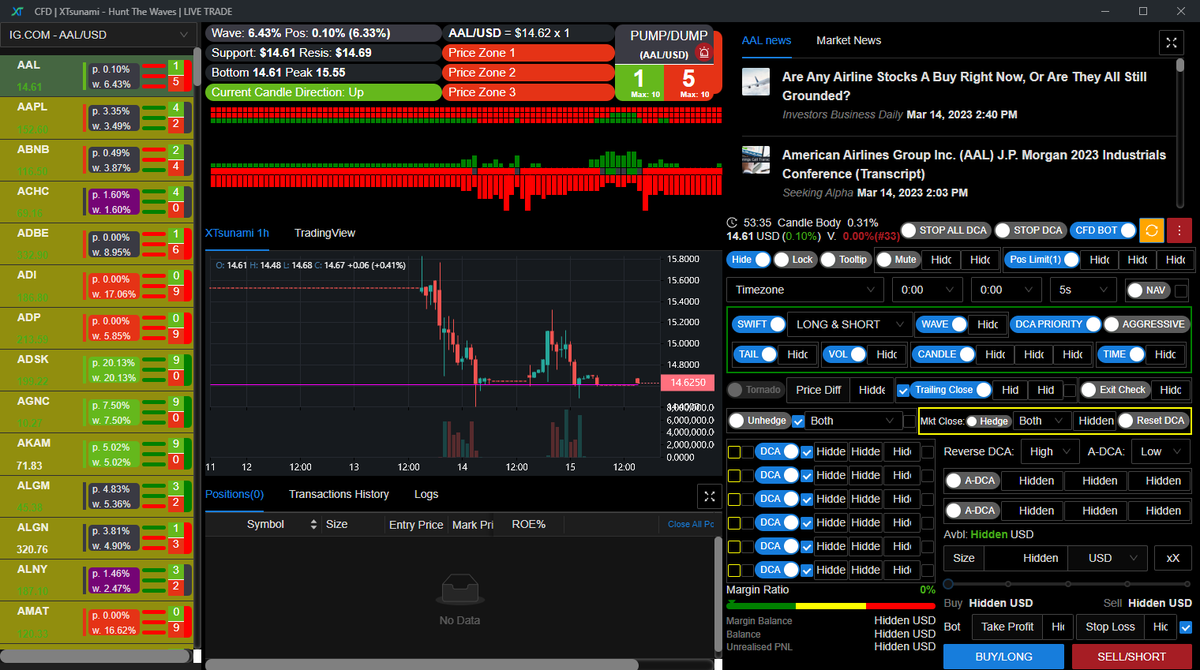Open the 5s interval dropdown
The width and height of the screenshot is (1200, 670).
tap(1083, 290)
